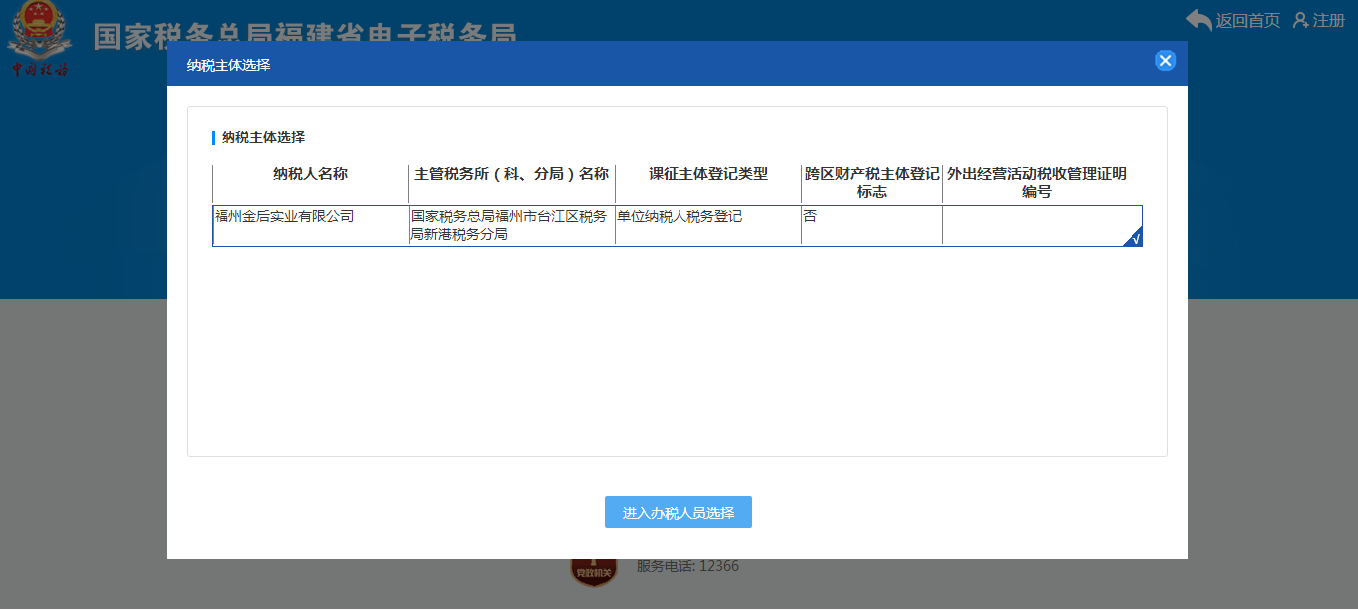Click the blue checkmark in the selected row
The width and height of the screenshot is (1358, 611).
pos(1136,238)
